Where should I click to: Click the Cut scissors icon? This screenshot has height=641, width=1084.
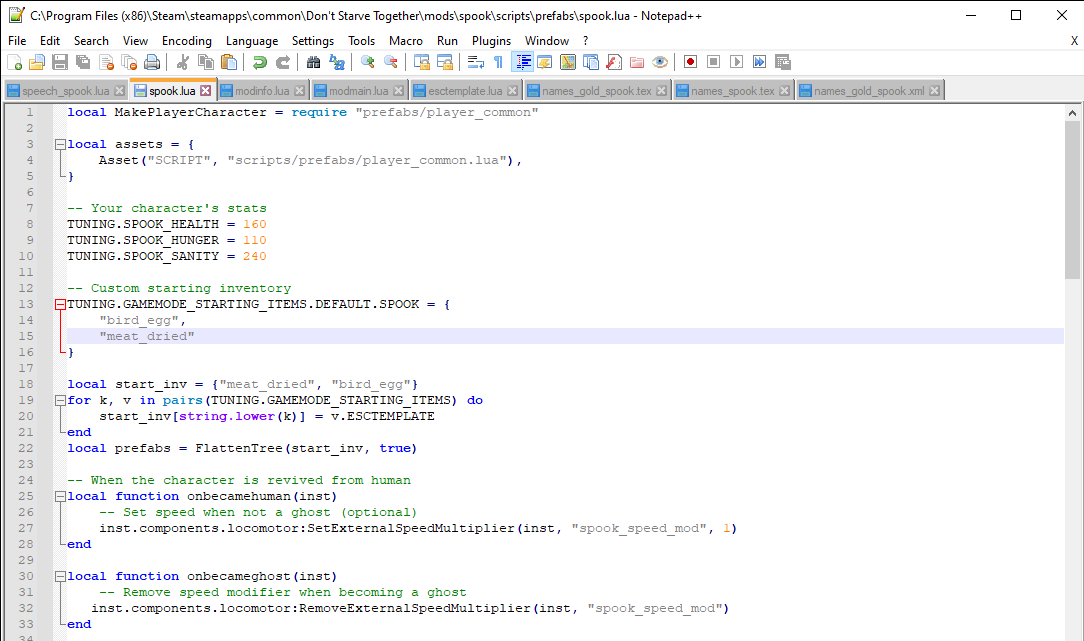[x=184, y=62]
